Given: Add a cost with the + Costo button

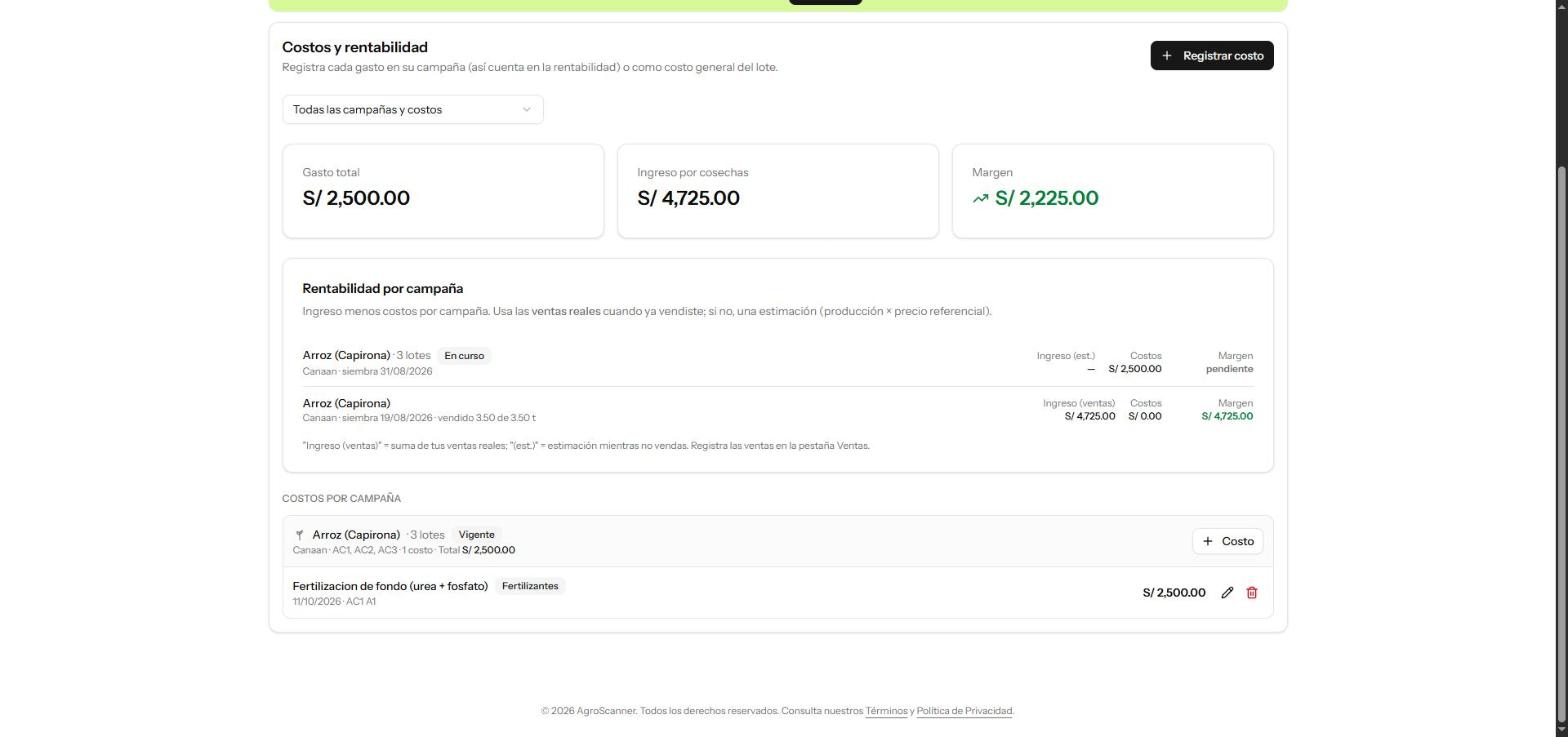Looking at the screenshot, I should pyautogui.click(x=1227, y=541).
